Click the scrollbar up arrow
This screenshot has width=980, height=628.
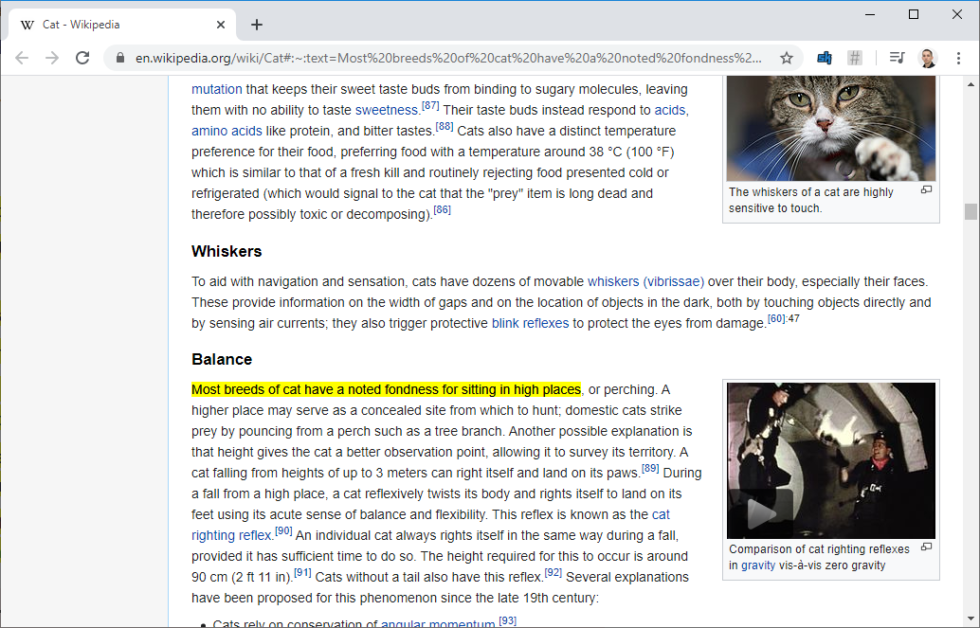(x=971, y=84)
